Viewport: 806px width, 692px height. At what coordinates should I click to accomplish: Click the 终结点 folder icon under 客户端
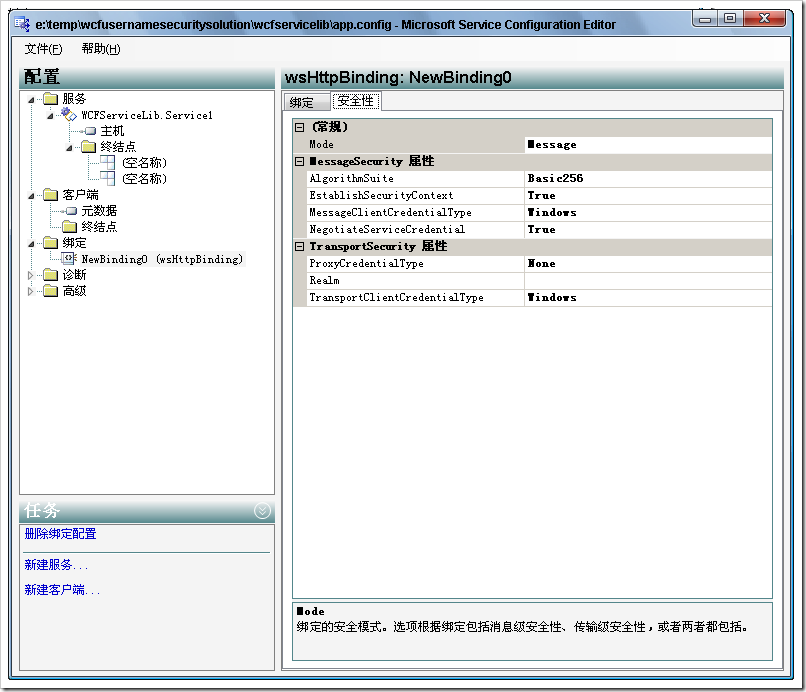tap(69, 226)
